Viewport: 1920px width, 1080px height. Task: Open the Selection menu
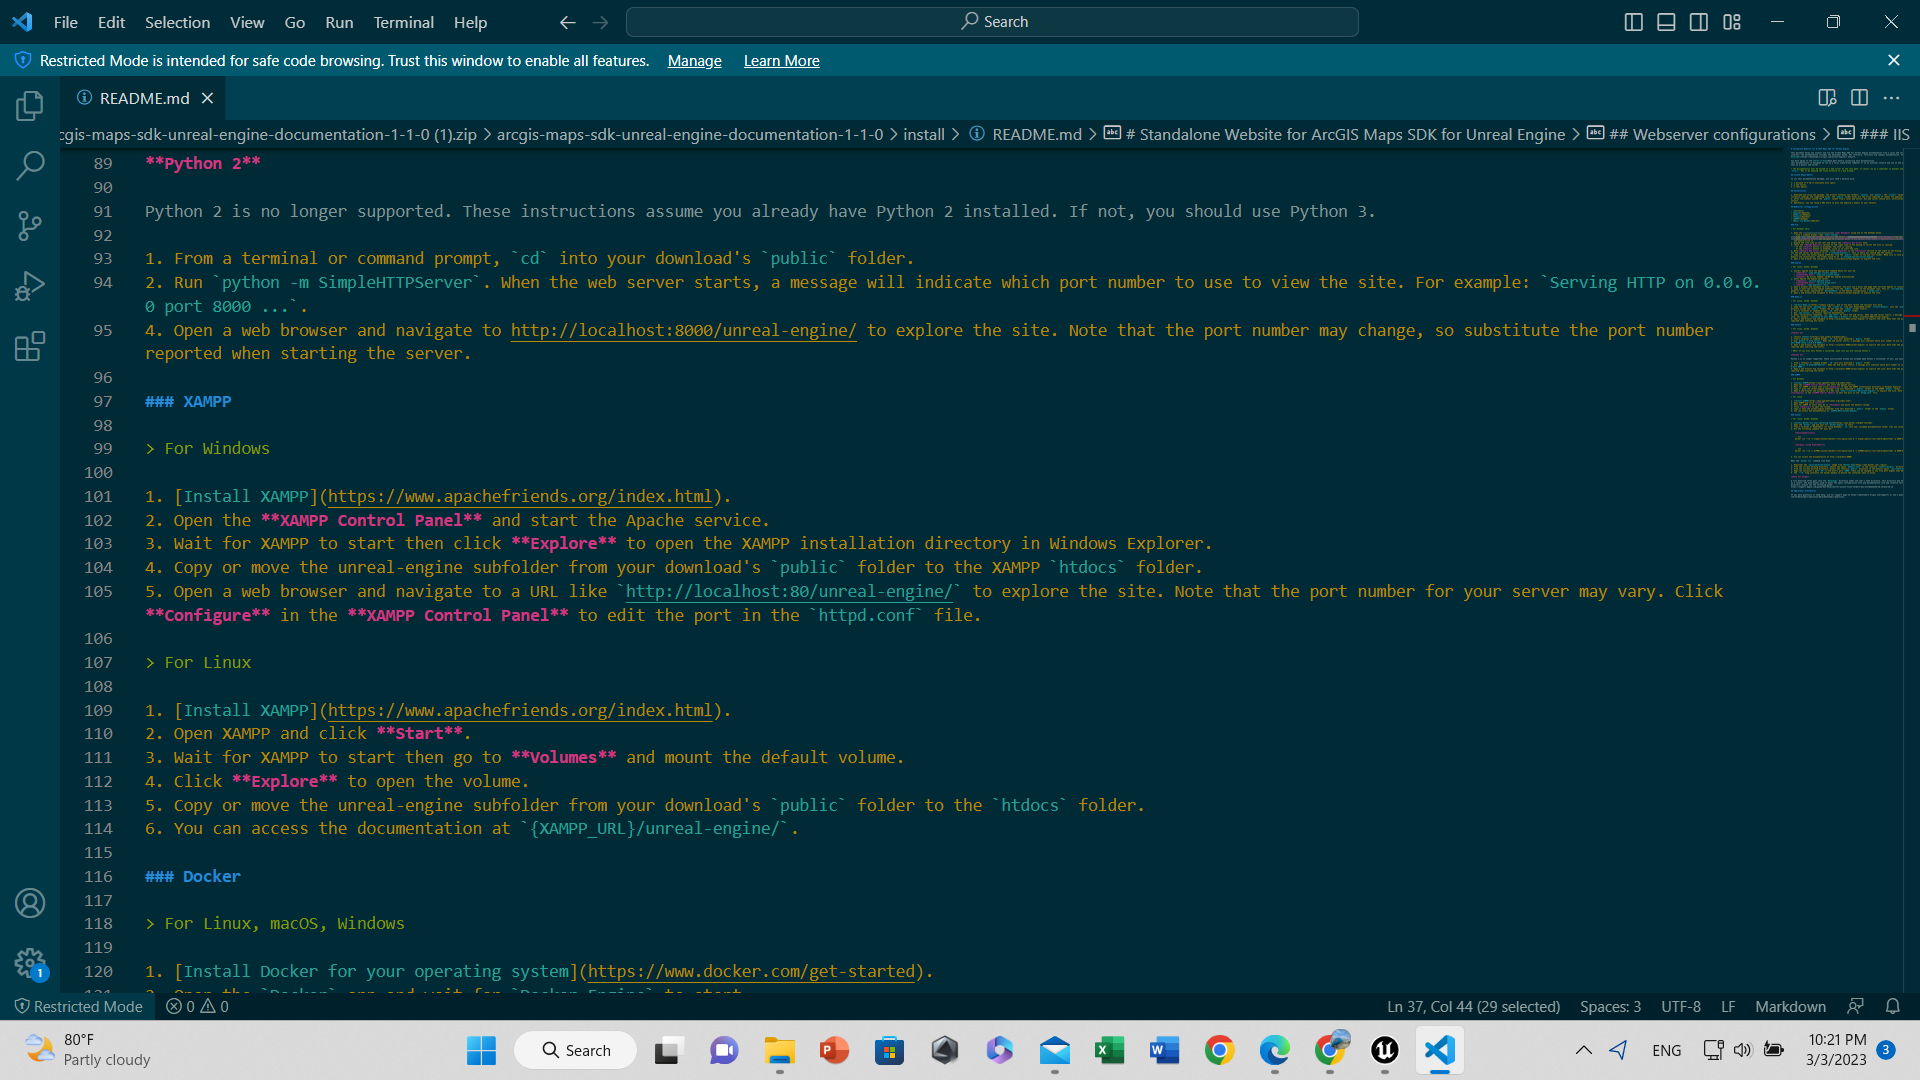(177, 22)
